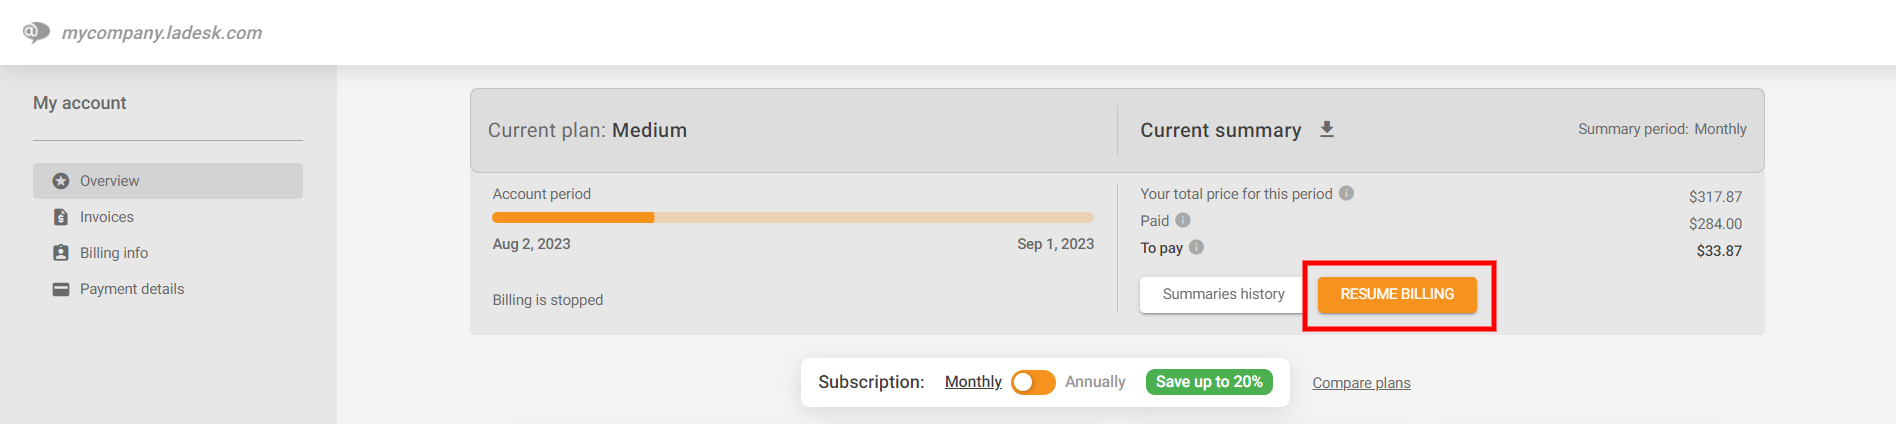Click the LiveAgent chat bubble logo
The height and width of the screenshot is (424, 1896).
36,32
